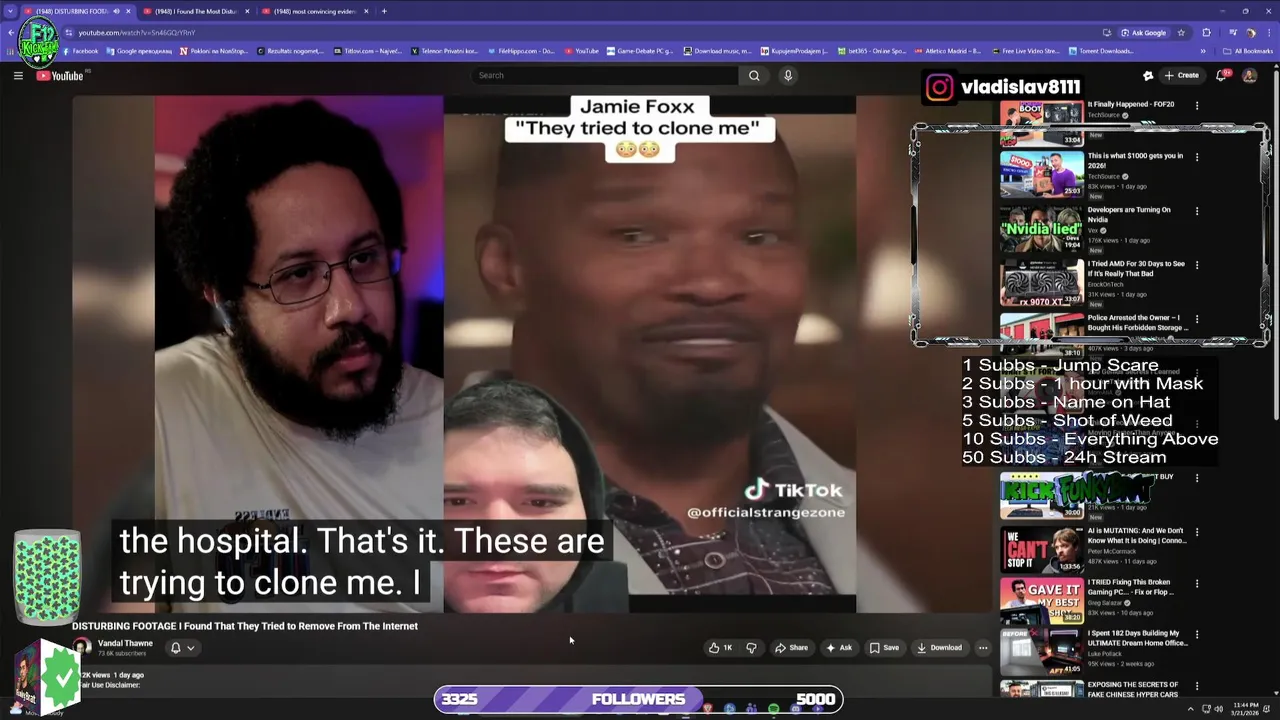Open Discord from the taskbar
Viewport: 1280px width, 720px height.
tap(795, 709)
